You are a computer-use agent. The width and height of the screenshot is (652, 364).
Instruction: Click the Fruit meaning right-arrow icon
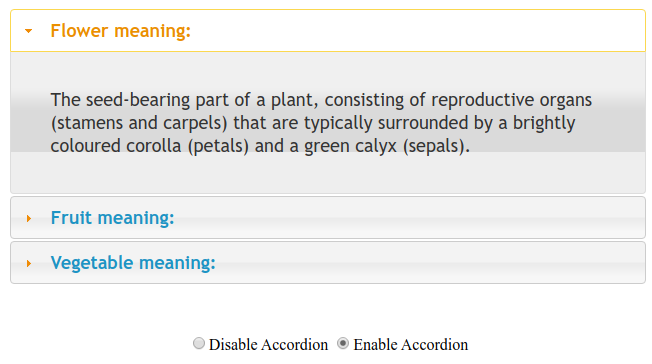click(x=29, y=218)
